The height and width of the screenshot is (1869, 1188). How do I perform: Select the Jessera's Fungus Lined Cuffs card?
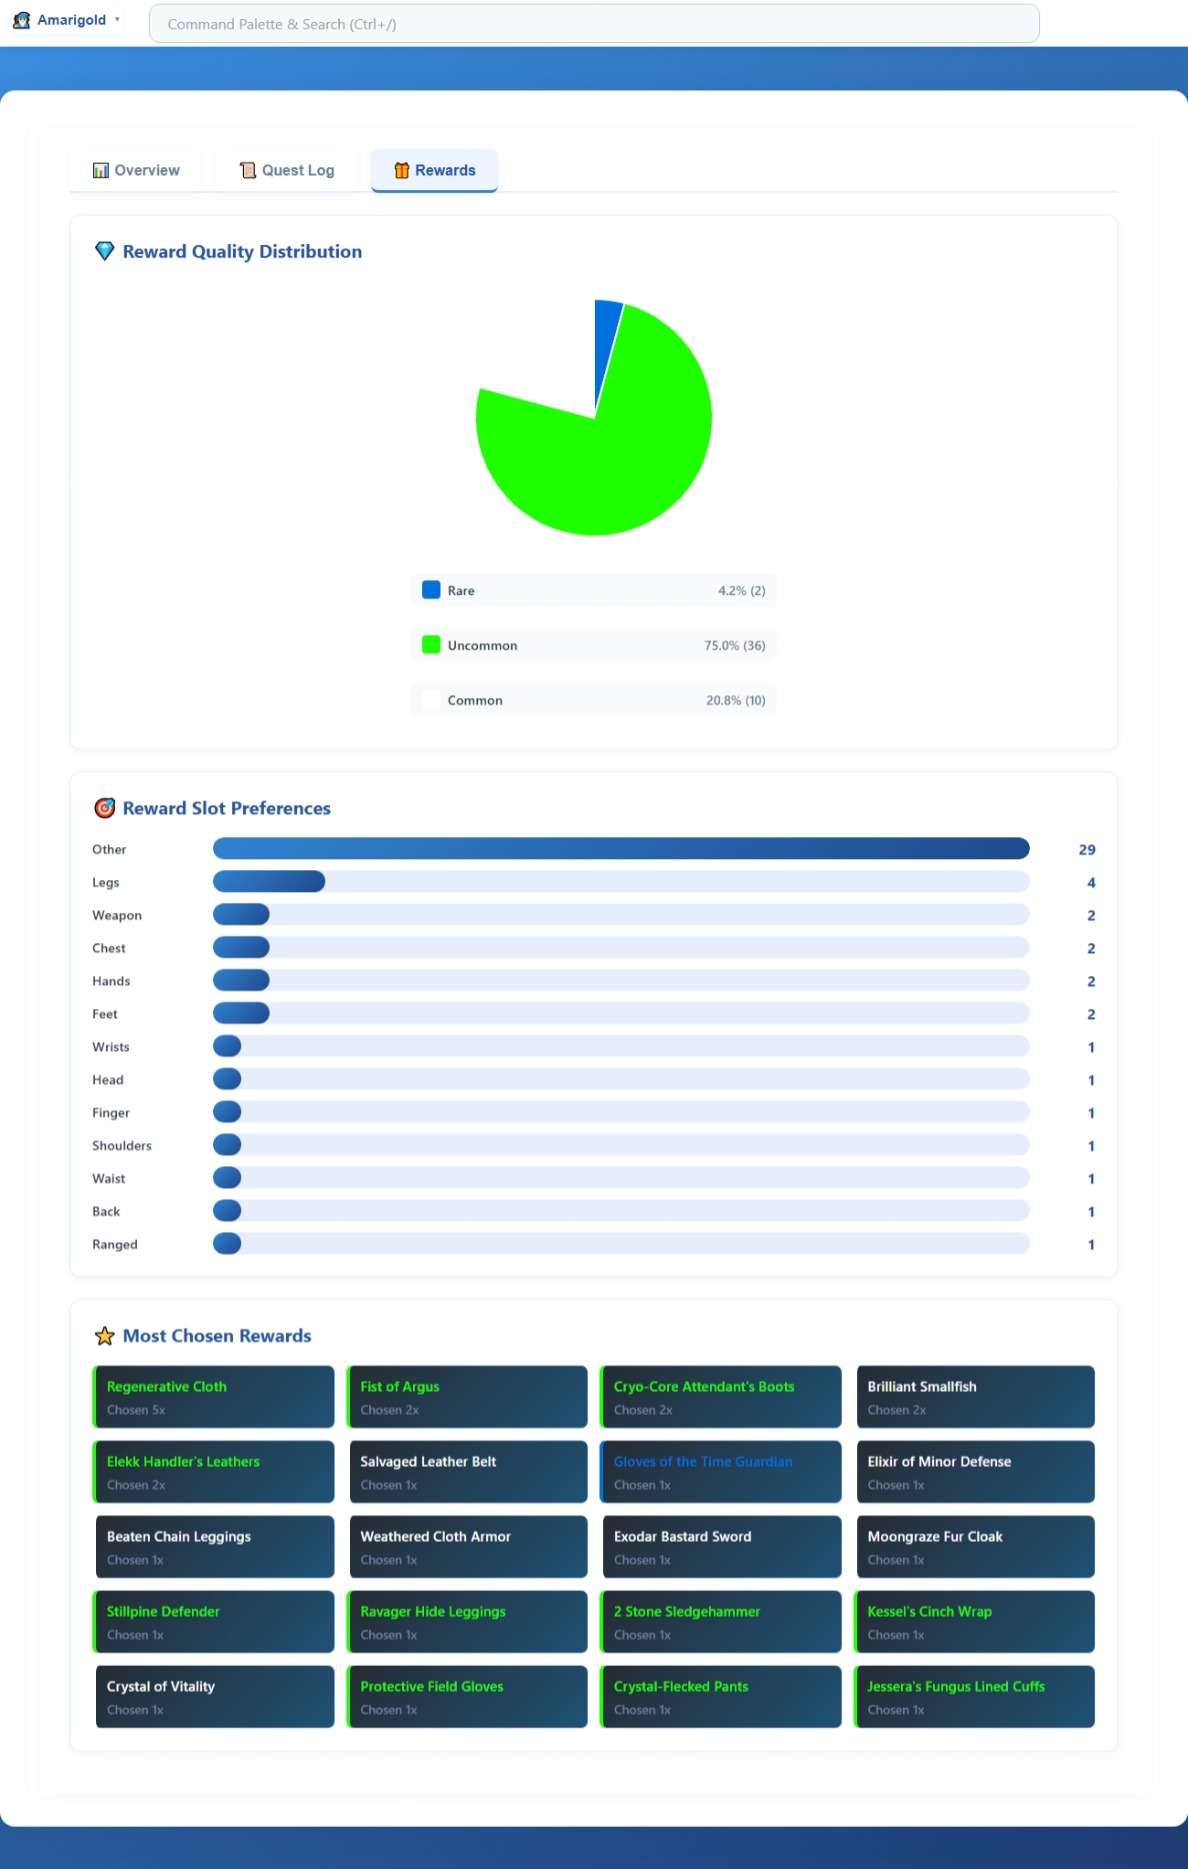[x=974, y=1697]
